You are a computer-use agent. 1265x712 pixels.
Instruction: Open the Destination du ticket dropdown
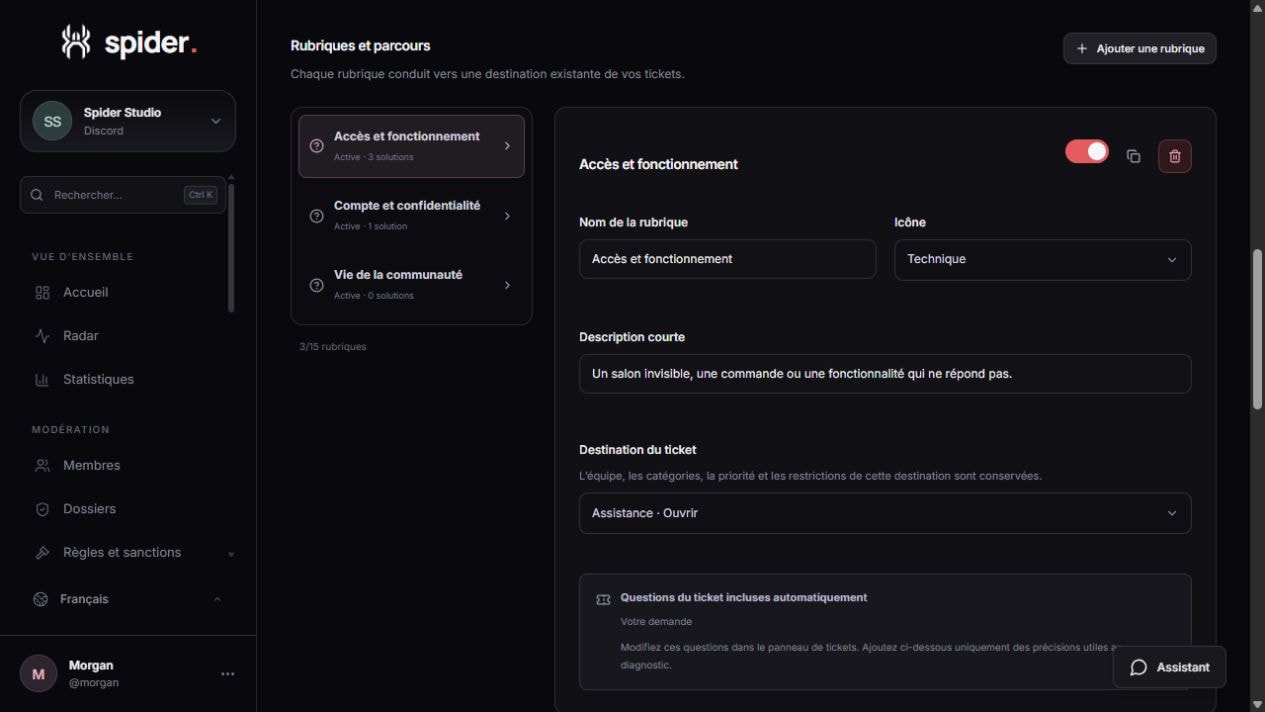click(x=885, y=513)
